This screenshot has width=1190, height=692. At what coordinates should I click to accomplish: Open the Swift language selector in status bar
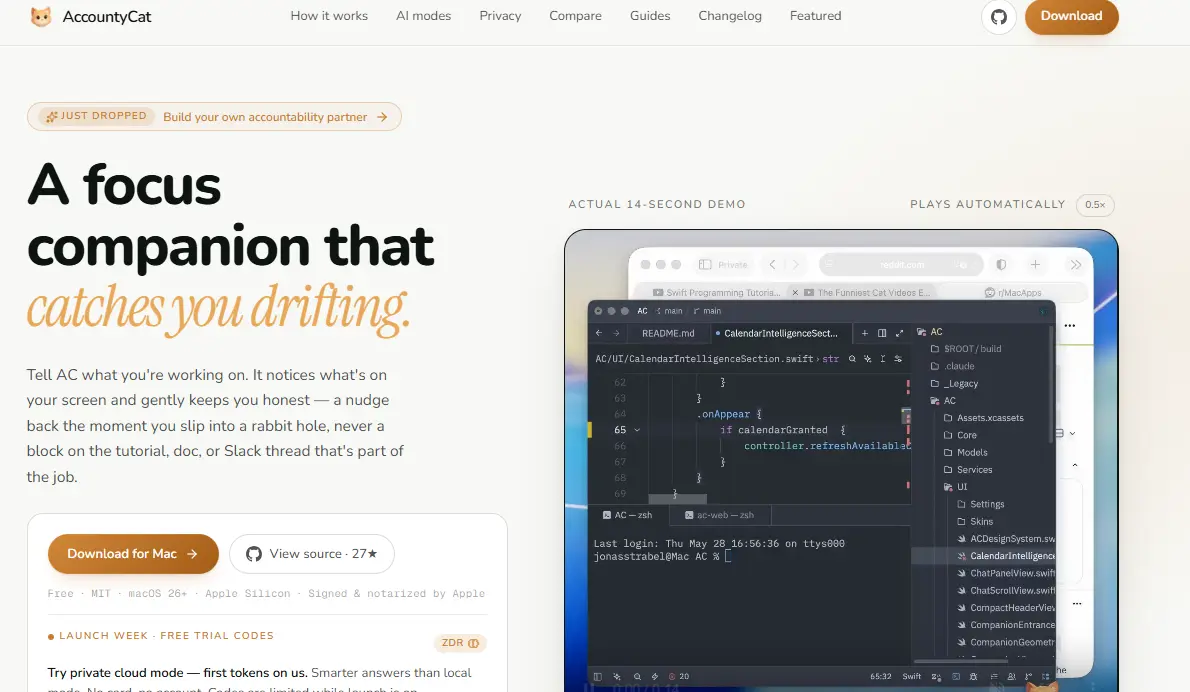click(911, 676)
